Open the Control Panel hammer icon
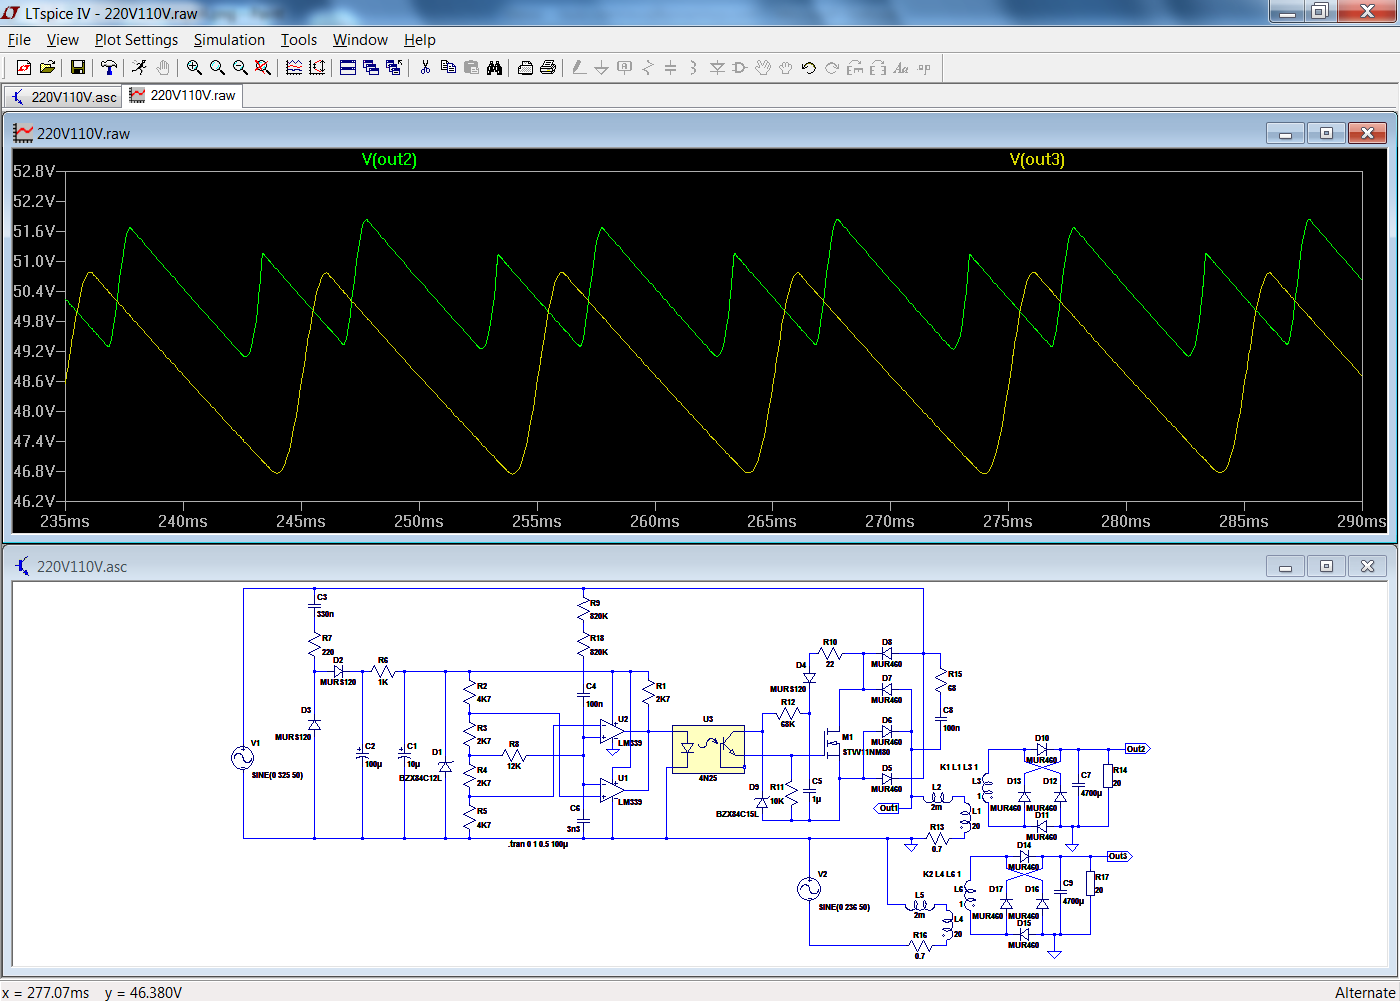Viewport: 1400px width, 1002px height. pos(108,68)
